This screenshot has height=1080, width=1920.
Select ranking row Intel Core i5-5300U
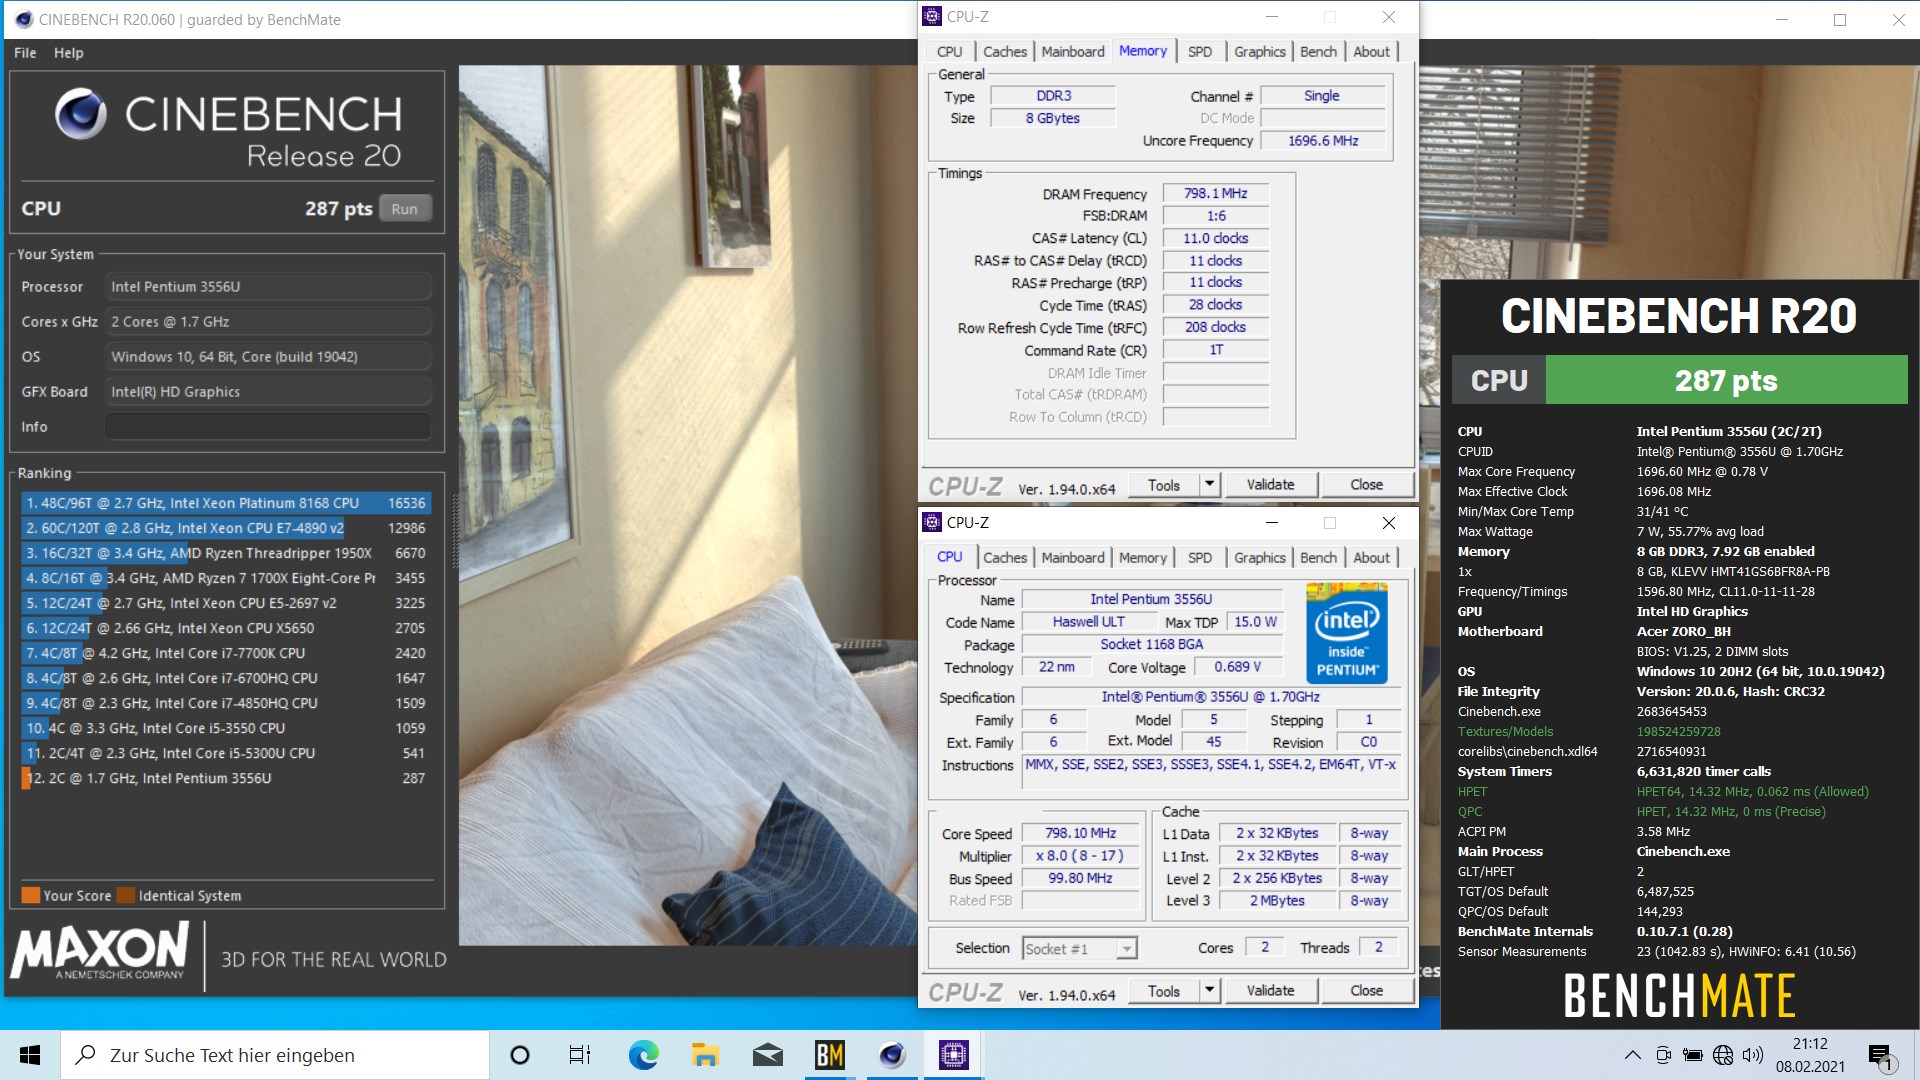pyautogui.click(x=226, y=753)
